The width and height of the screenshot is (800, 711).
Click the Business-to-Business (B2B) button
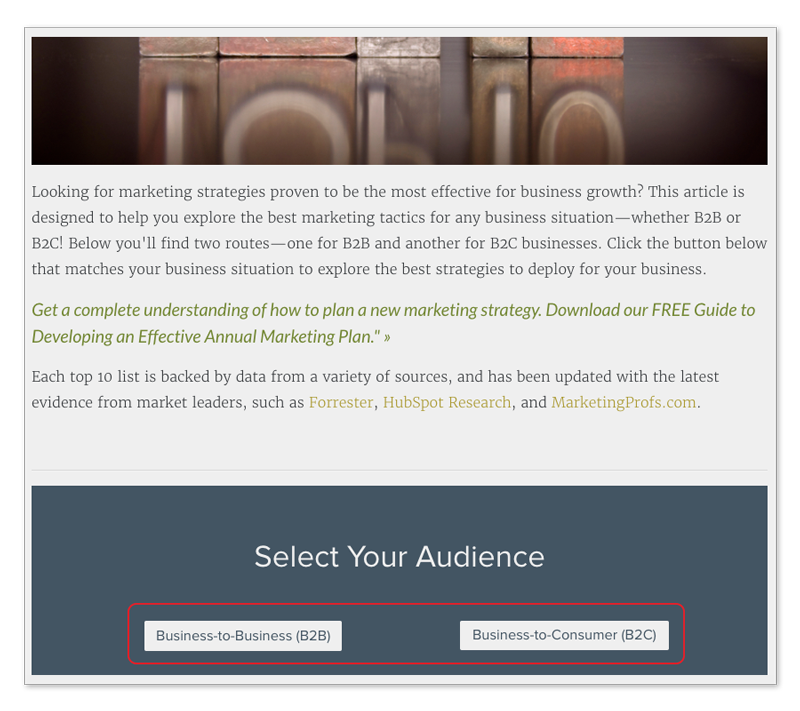tap(243, 636)
